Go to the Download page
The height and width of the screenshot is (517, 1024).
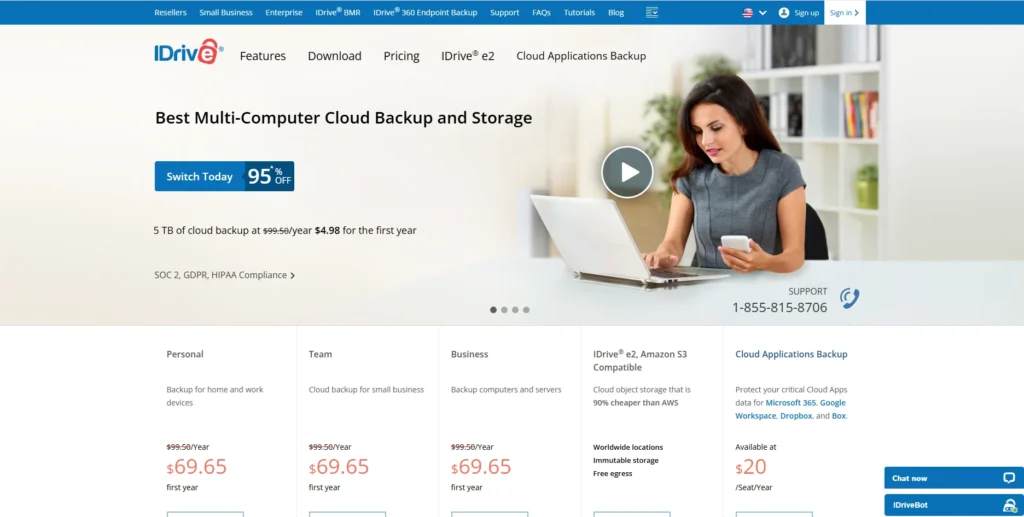click(x=334, y=56)
